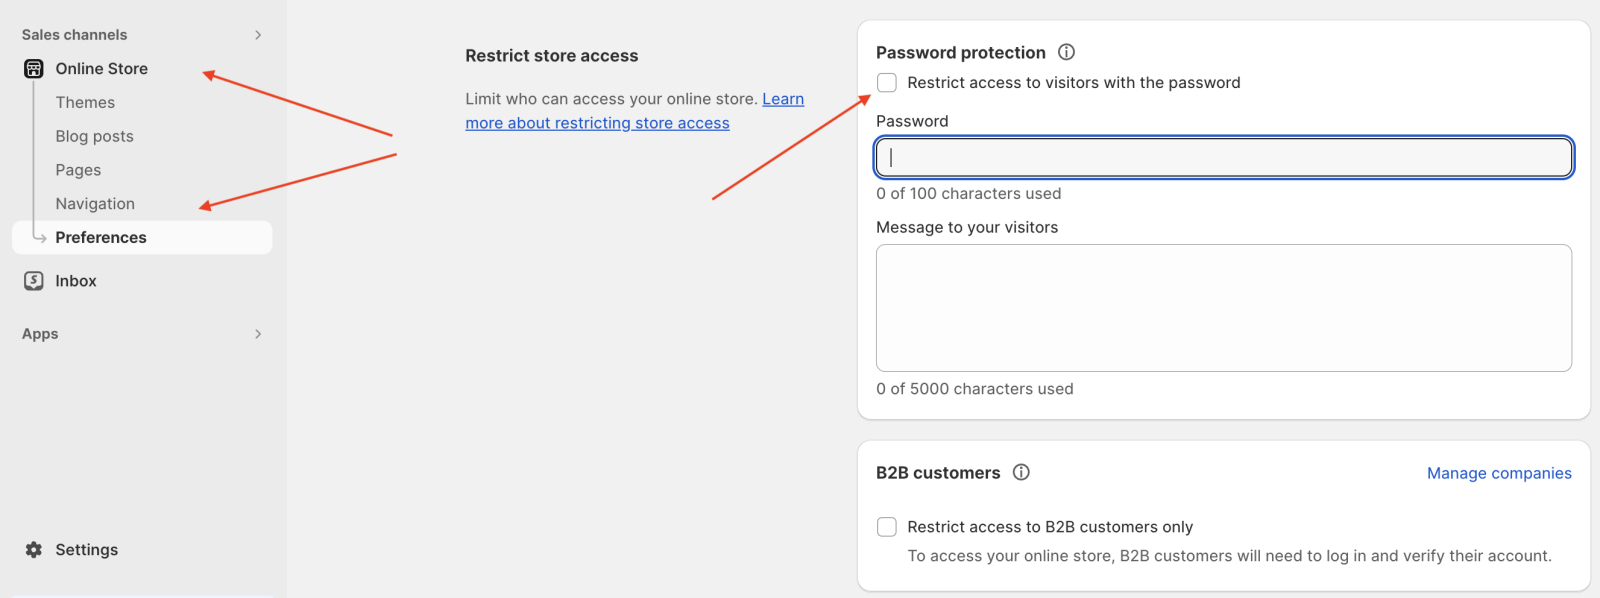Select Blog posts in the sidebar
This screenshot has width=1600, height=598.
coord(95,136)
